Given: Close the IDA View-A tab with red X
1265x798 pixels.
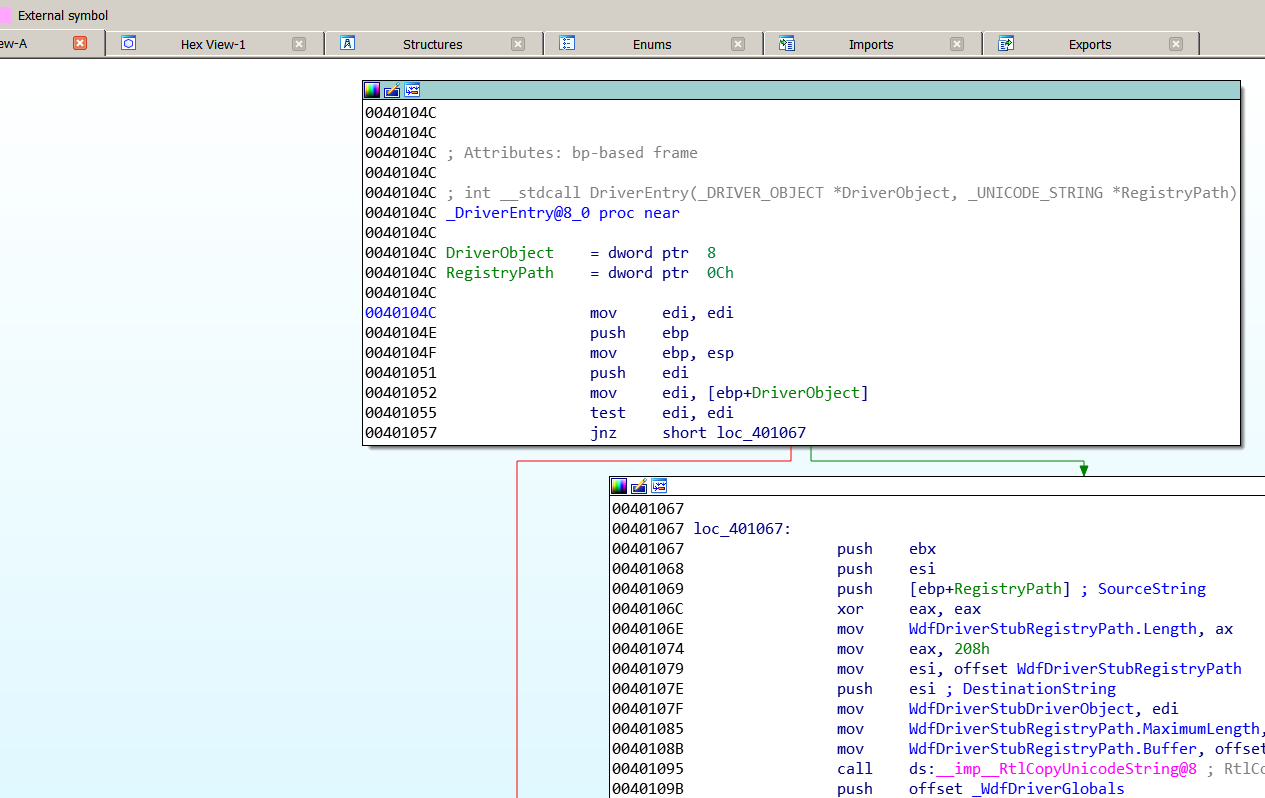Looking at the screenshot, I should coord(80,43).
